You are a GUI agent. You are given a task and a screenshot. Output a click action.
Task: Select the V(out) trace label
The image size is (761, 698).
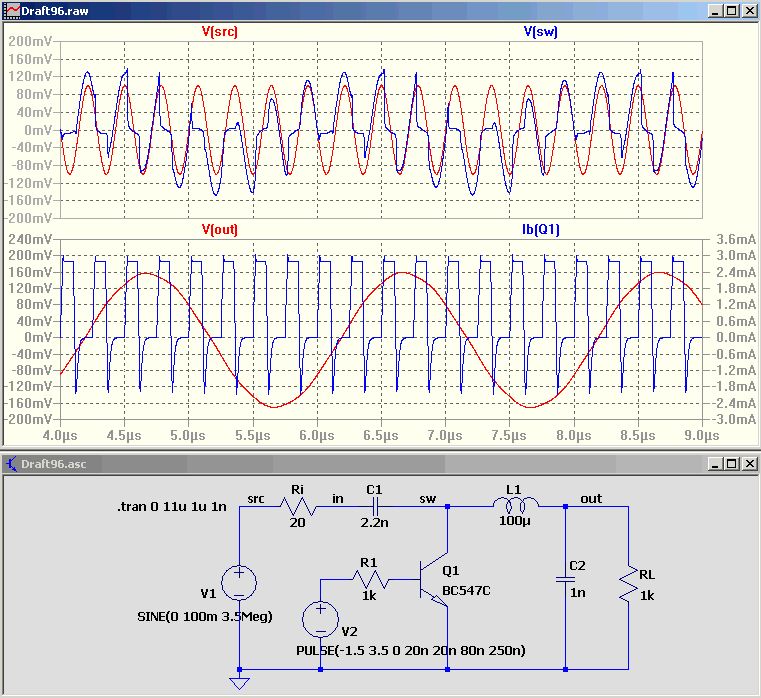tap(220, 229)
